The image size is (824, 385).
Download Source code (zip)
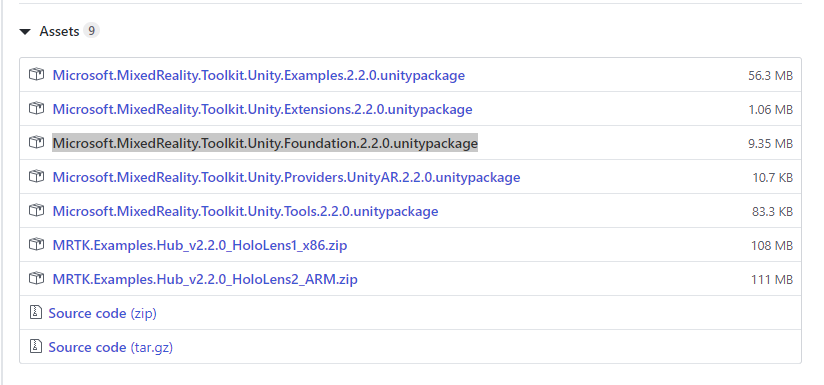point(102,313)
